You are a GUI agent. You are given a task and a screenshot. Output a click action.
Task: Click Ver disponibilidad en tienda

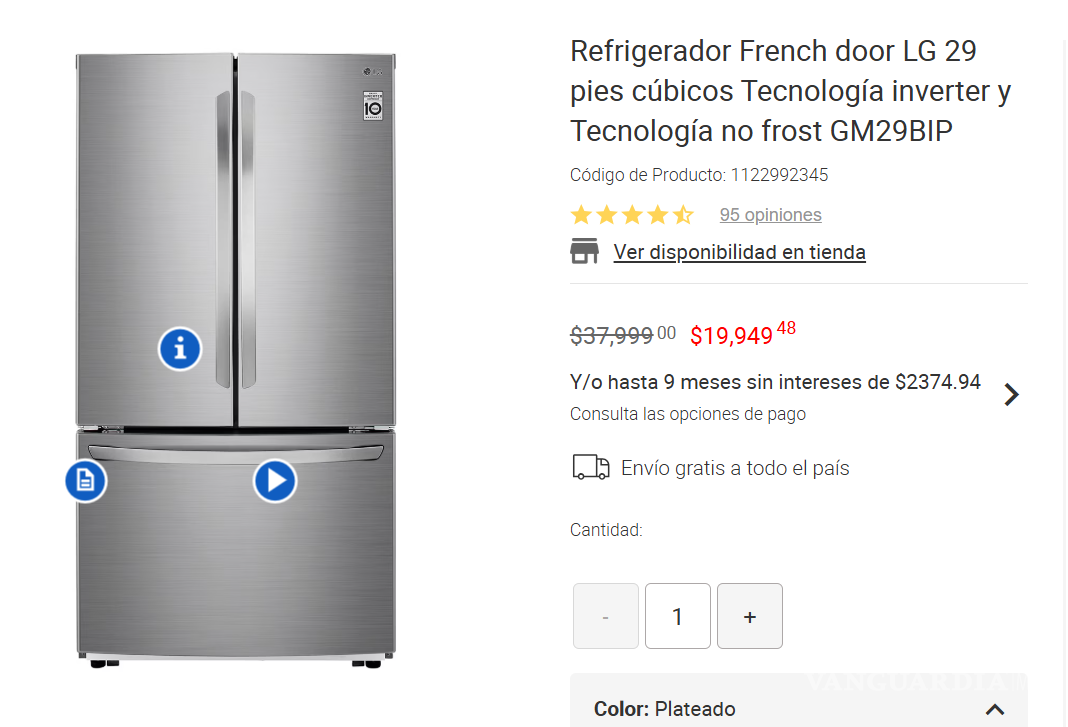pyautogui.click(x=739, y=252)
